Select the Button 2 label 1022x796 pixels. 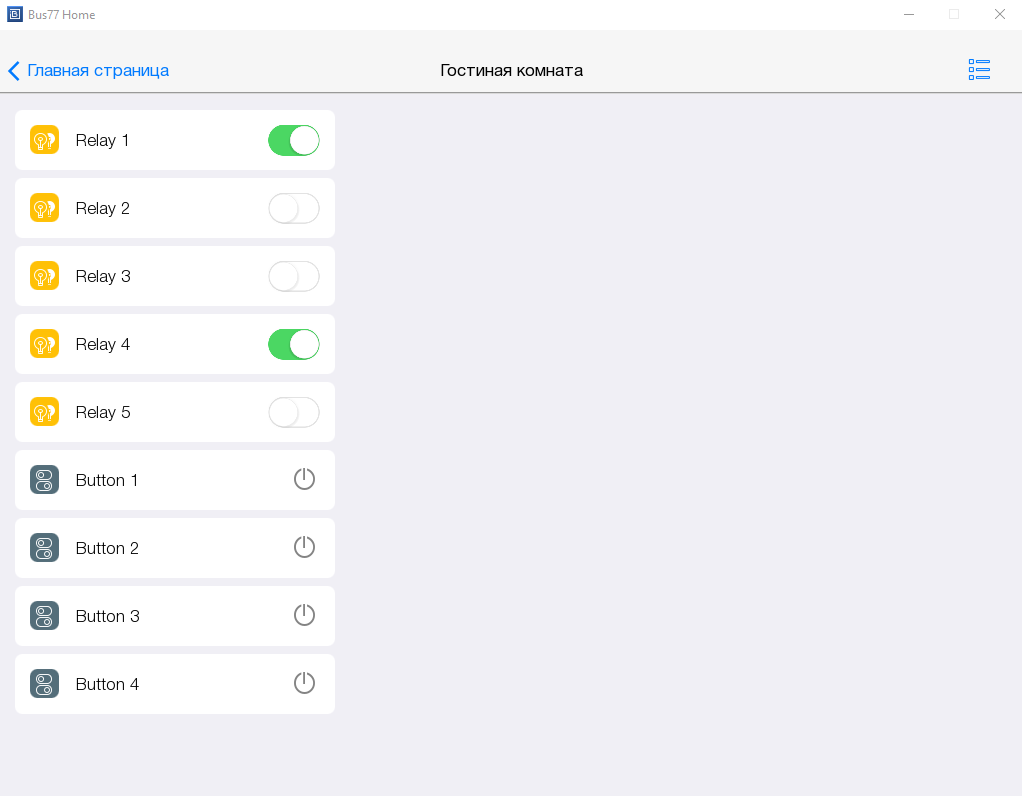coord(107,548)
